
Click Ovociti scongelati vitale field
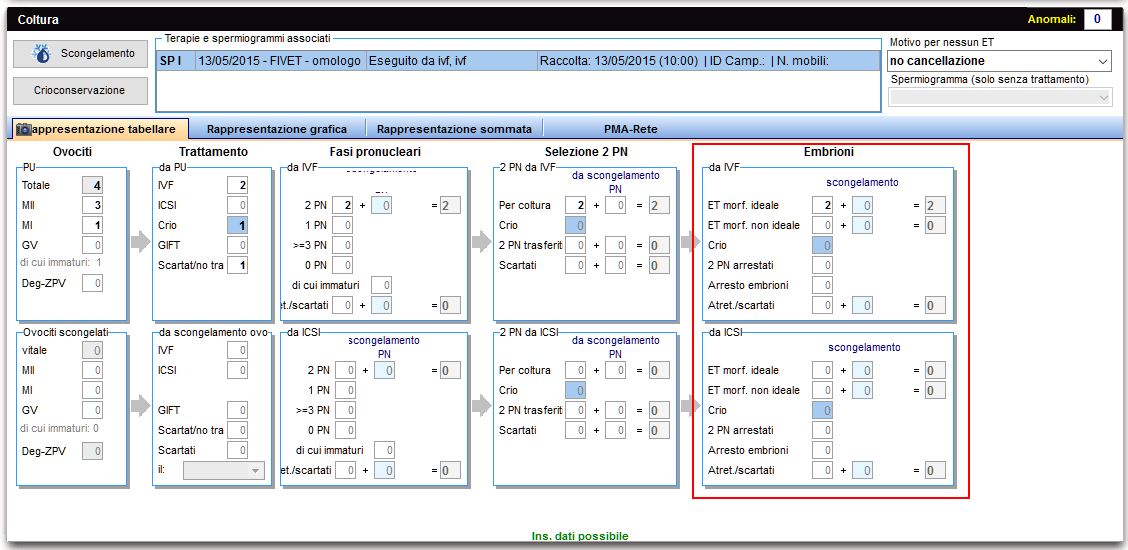(94, 351)
